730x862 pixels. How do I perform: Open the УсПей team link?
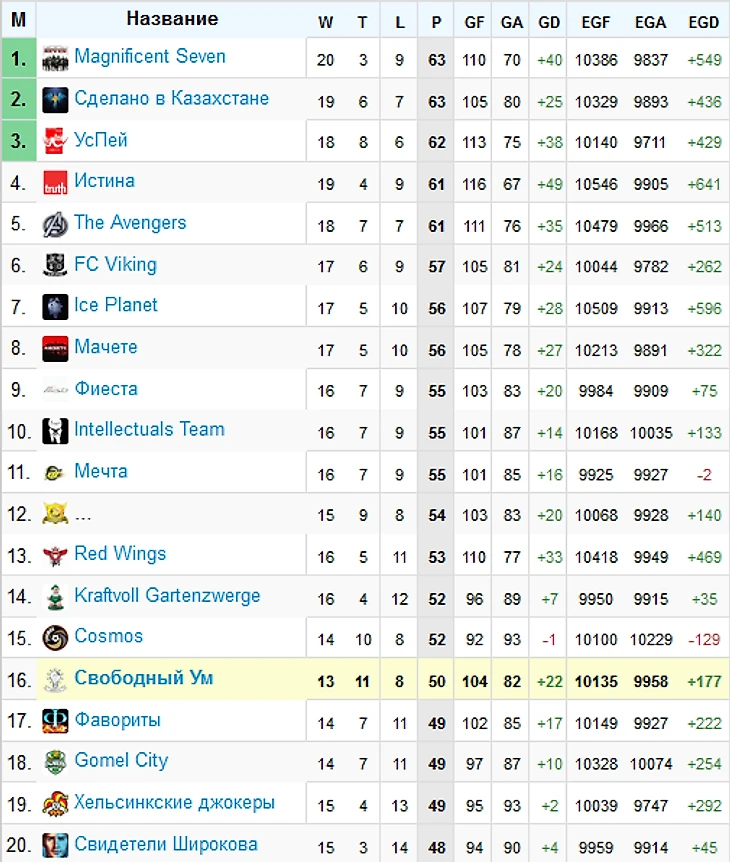click(x=101, y=140)
